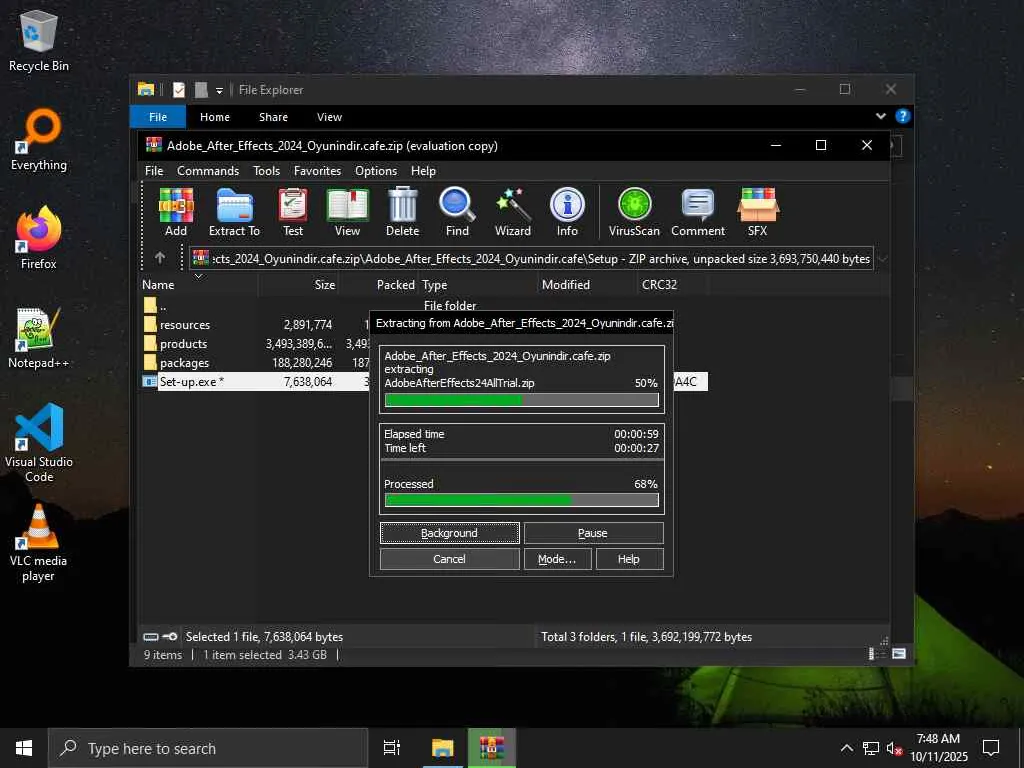
Task: Click the View toolbar icon in WinRAR
Action: pyautogui.click(x=347, y=212)
